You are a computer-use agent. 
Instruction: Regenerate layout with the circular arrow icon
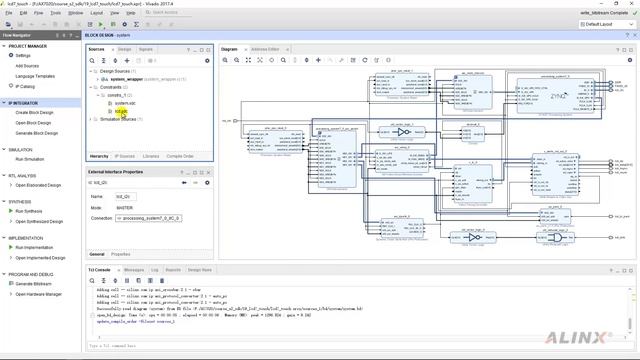coord(365,60)
